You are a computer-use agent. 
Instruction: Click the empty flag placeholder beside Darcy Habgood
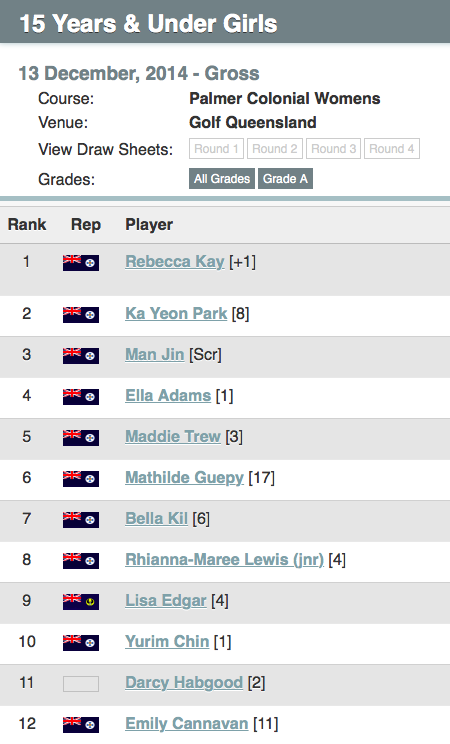click(81, 684)
